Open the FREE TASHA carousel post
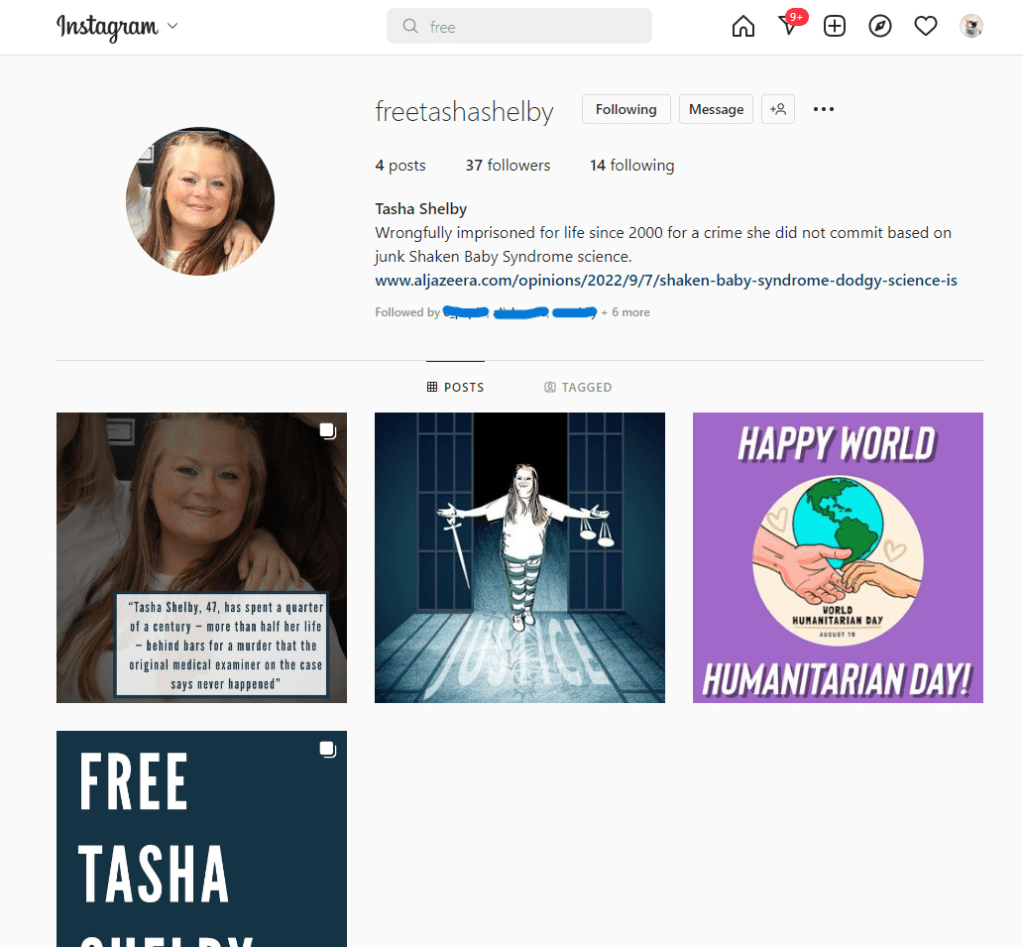1023x947 pixels. pyautogui.click(x=202, y=839)
